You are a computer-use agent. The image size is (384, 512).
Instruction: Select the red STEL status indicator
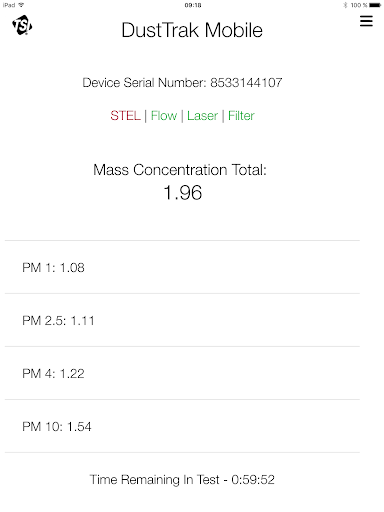pyautogui.click(x=126, y=116)
